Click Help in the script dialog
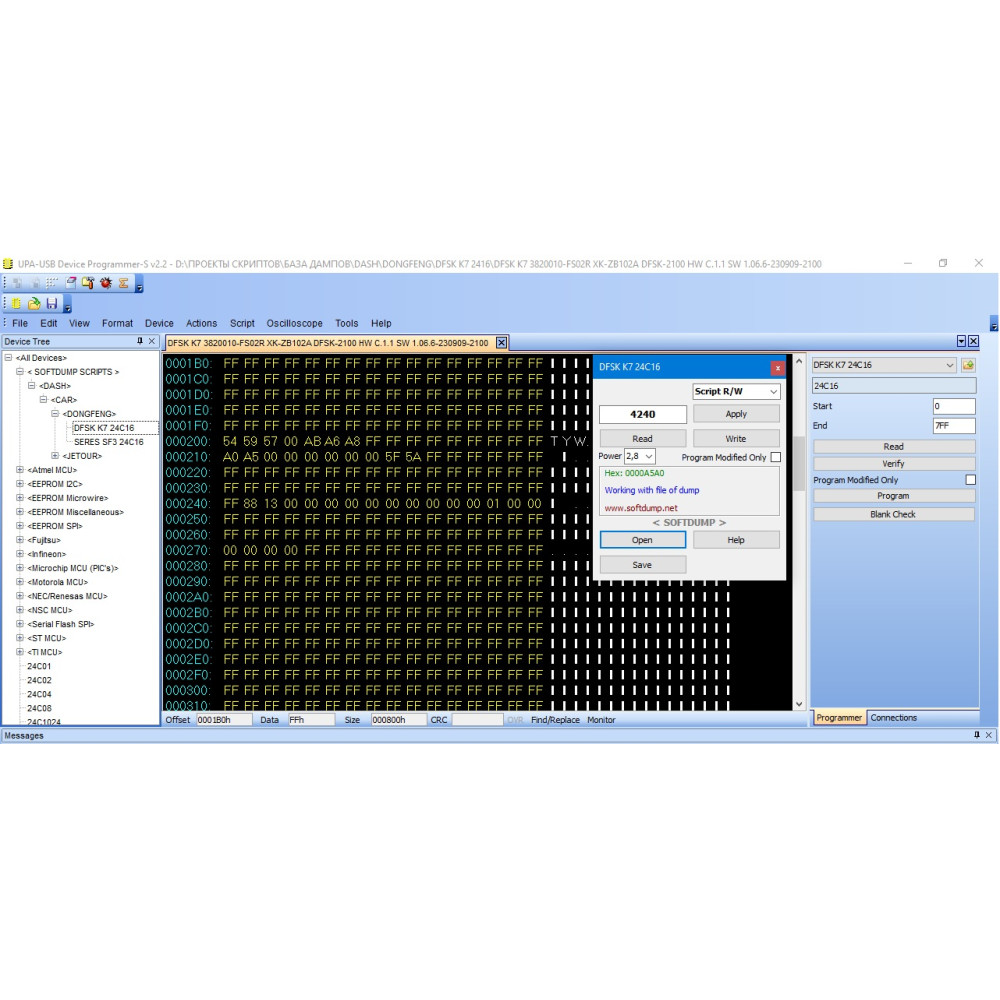The image size is (1000, 1000). pyautogui.click(x=736, y=540)
